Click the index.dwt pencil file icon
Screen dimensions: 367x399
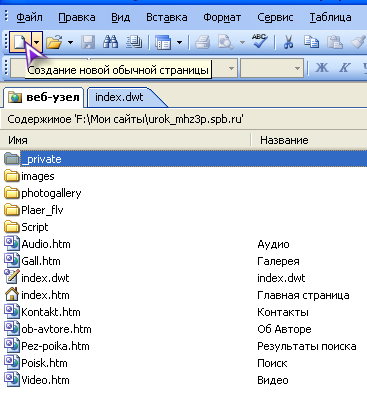[x=12, y=277]
